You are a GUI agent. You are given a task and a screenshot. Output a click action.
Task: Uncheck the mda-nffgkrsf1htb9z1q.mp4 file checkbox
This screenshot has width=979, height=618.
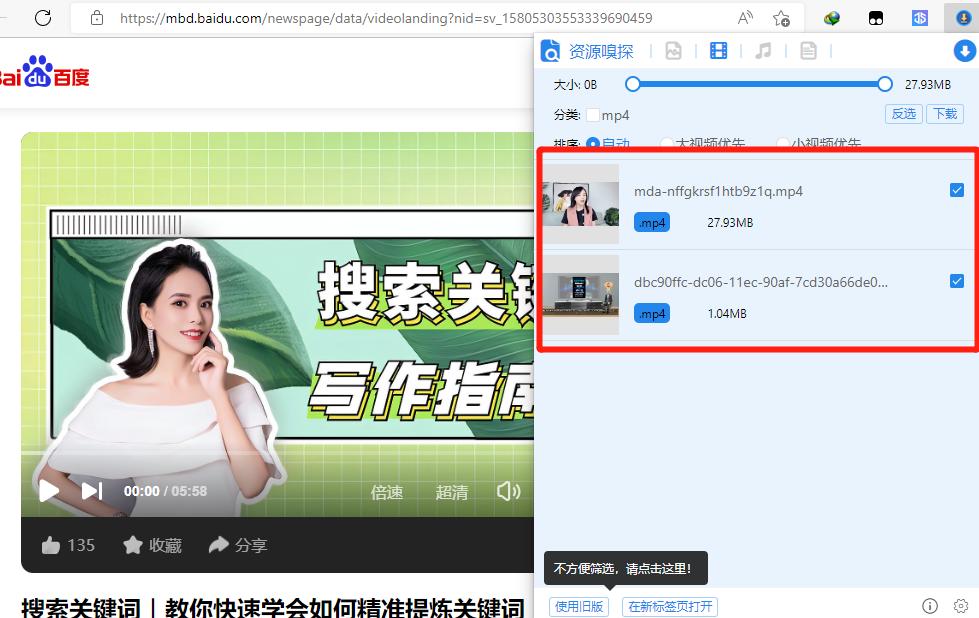(x=957, y=190)
